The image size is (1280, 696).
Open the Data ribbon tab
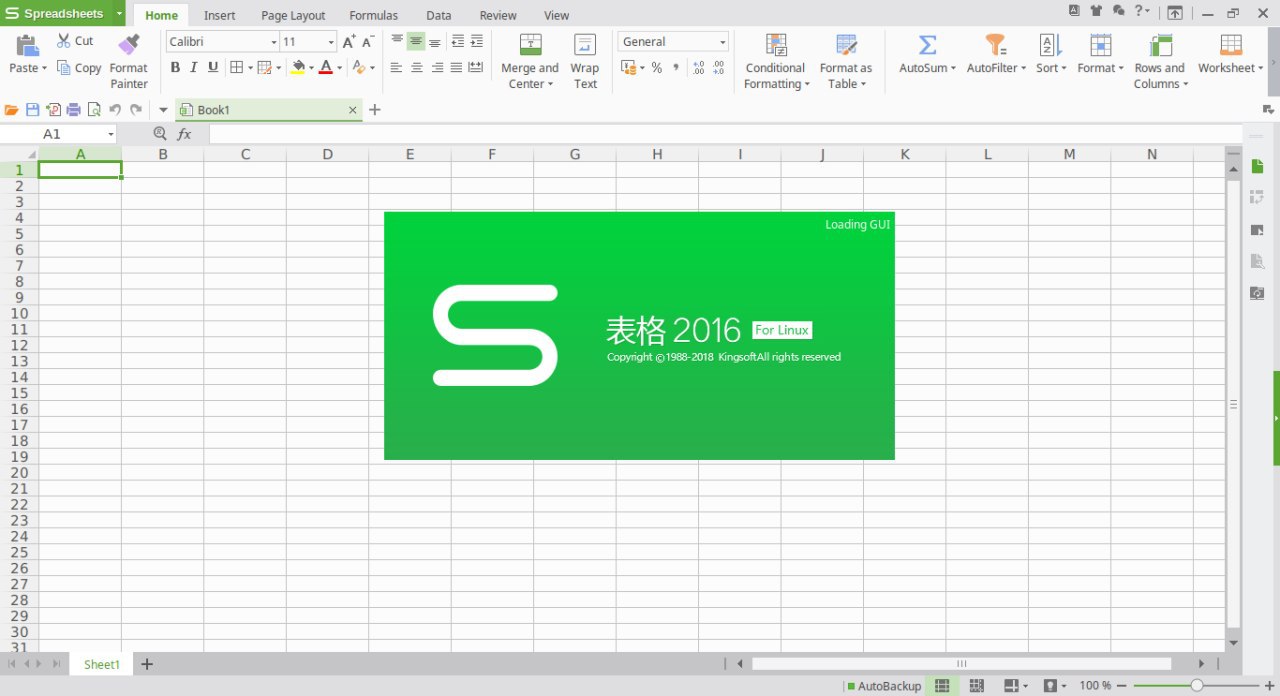pyautogui.click(x=438, y=15)
